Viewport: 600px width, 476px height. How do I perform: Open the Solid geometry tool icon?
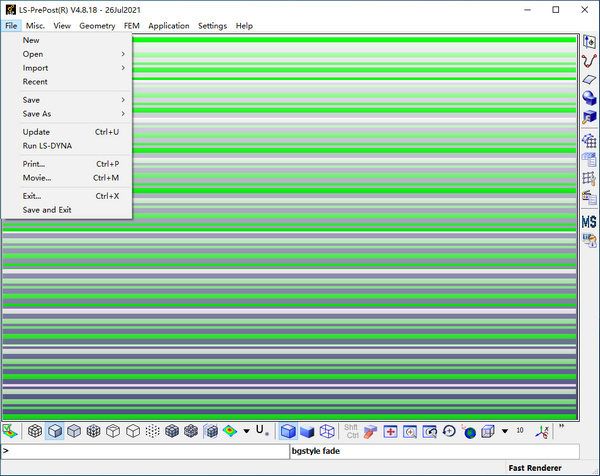(x=589, y=98)
